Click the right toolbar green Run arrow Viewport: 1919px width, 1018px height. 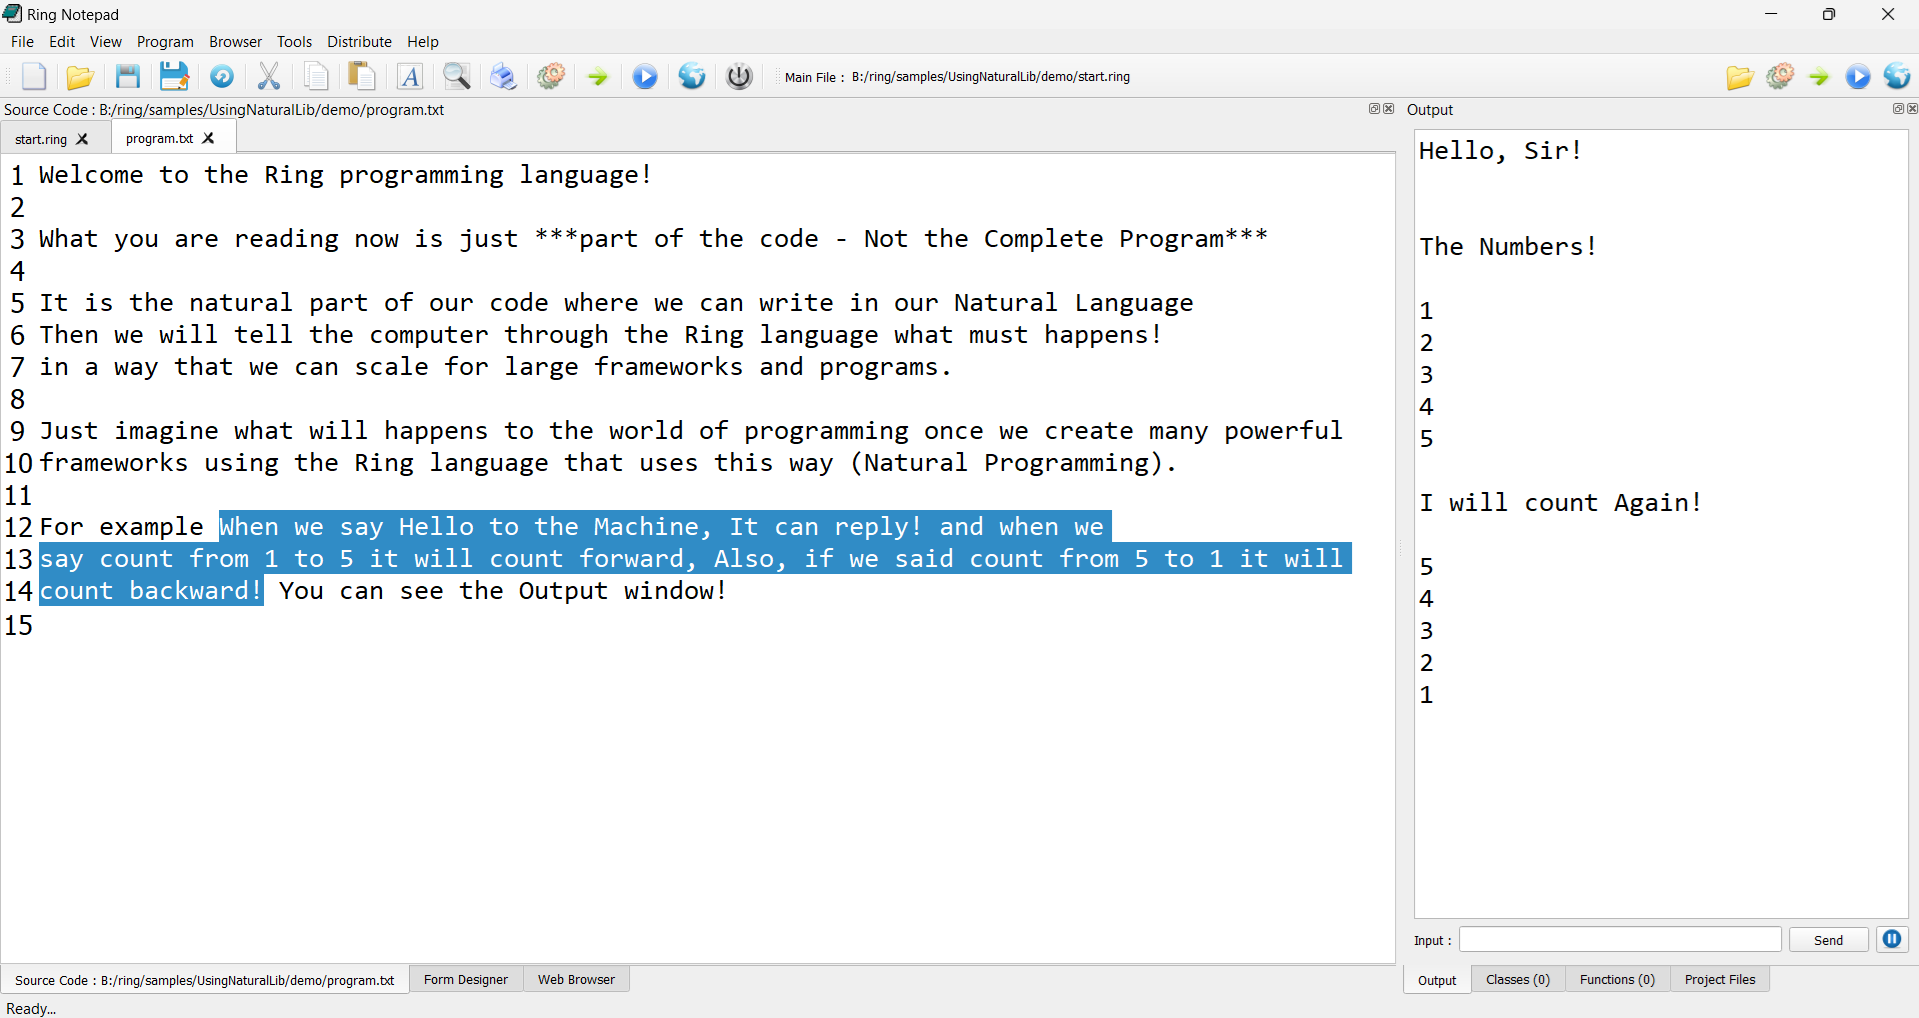1819,76
